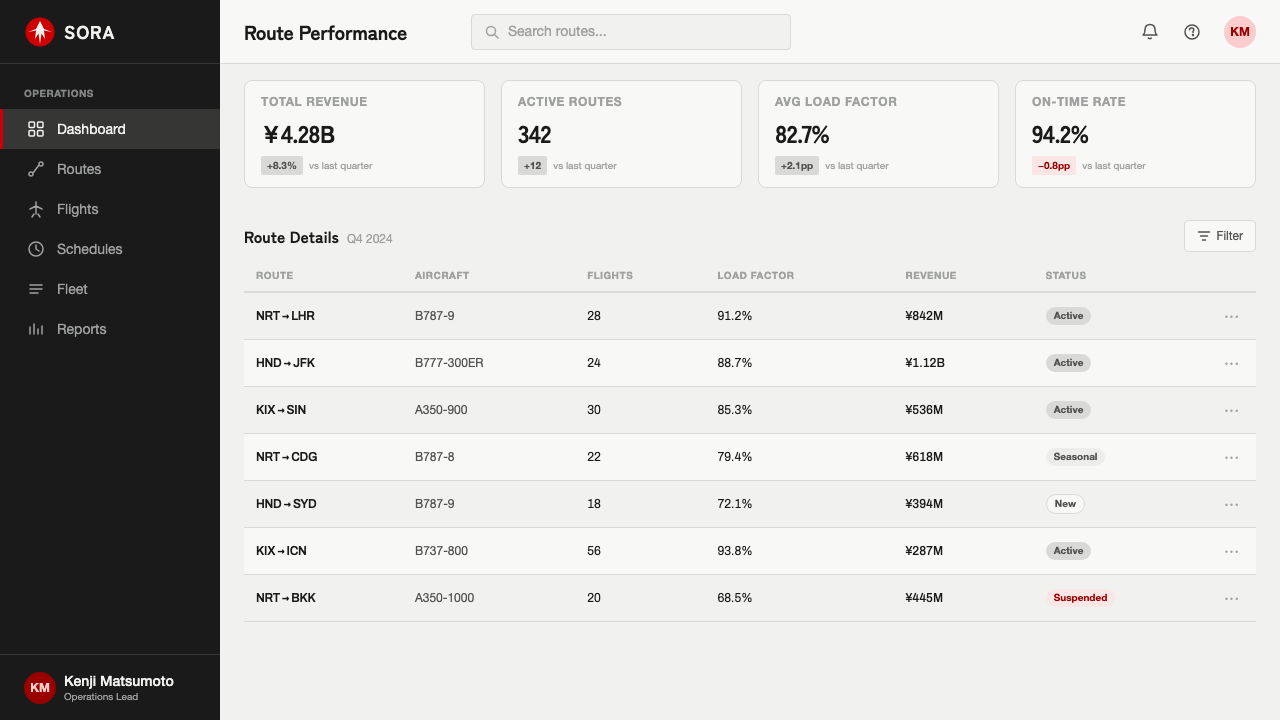Open more options for KIX→SIN row
This screenshot has height=720, width=1280.
coord(1232,410)
